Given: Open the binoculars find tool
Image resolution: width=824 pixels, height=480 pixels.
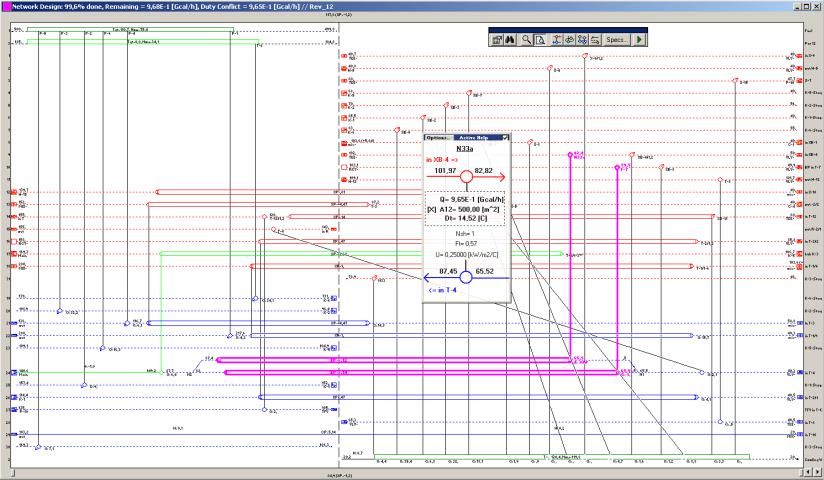Looking at the screenshot, I should pos(509,39).
